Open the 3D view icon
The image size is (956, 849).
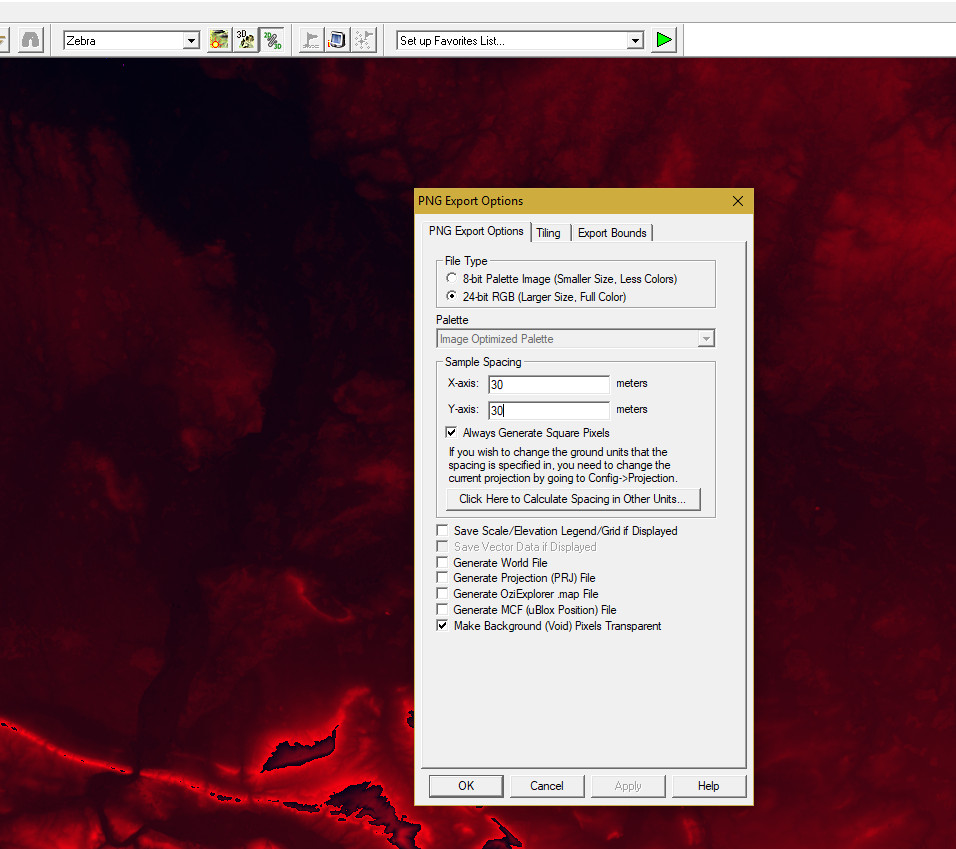[246, 40]
